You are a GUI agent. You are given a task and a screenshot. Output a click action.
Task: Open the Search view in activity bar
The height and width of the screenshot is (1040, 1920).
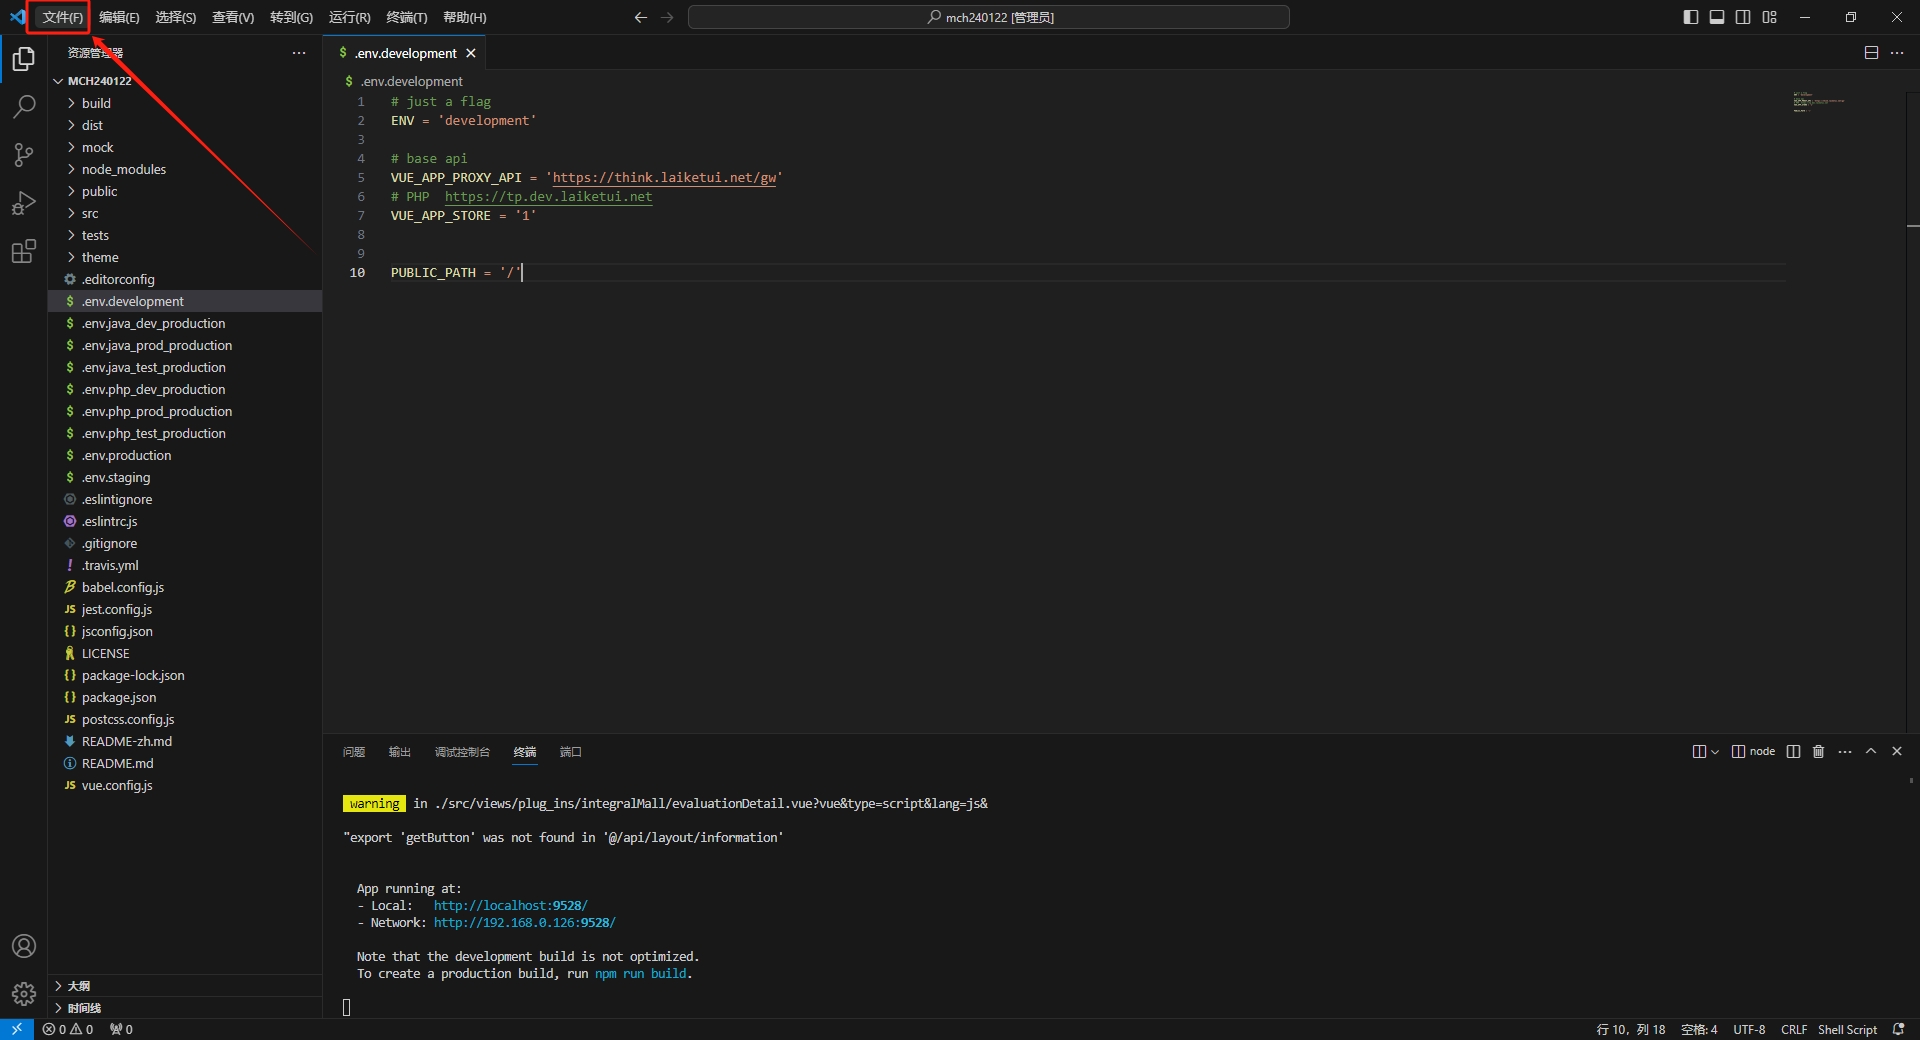click(x=24, y=107)
